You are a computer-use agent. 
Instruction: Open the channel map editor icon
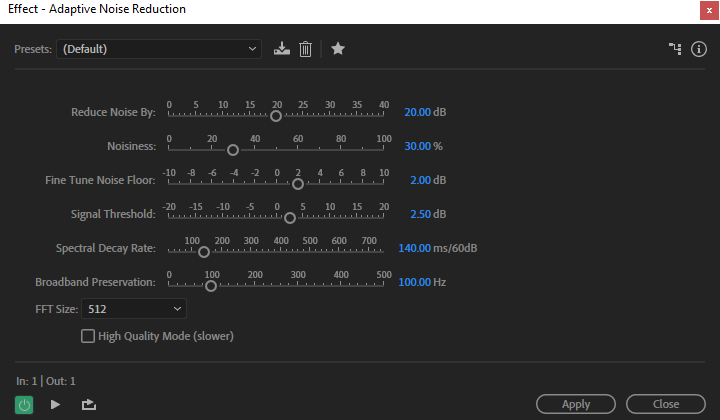(x=675, y=48)
